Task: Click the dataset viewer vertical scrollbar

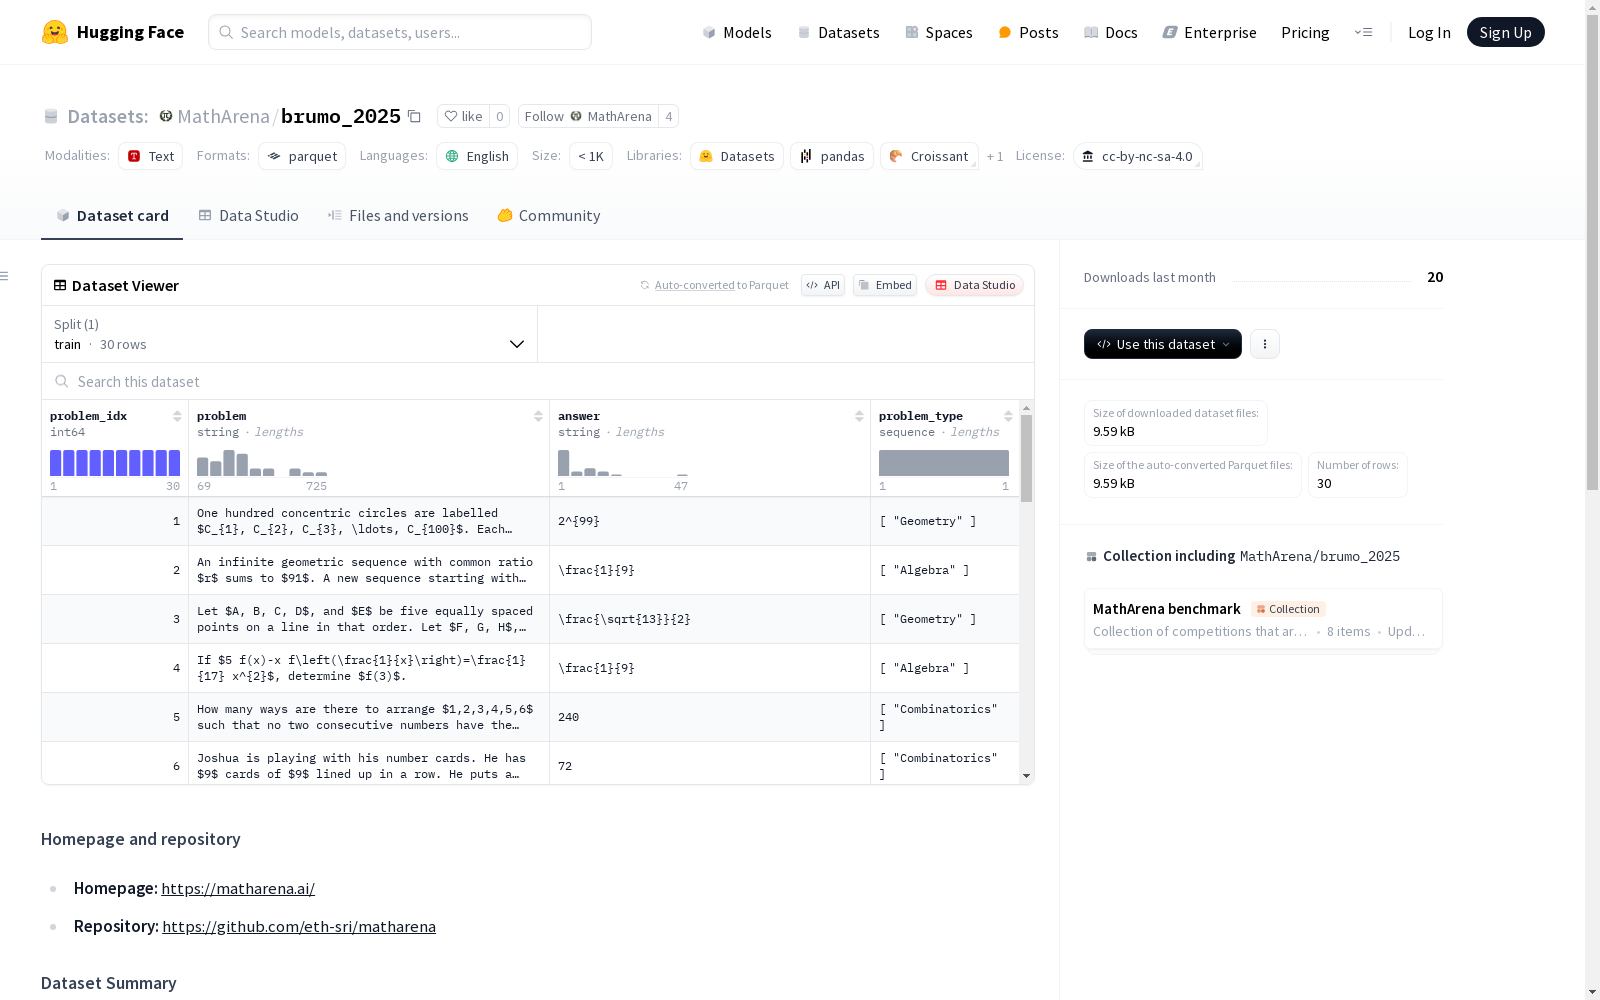Action: click(1026, 458)
